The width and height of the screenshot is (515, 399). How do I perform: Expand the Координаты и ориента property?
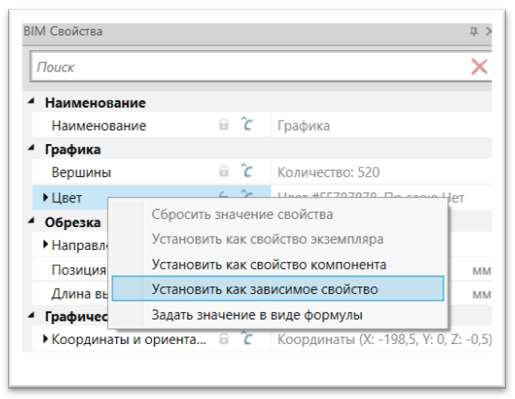click(x=46, y=339)
